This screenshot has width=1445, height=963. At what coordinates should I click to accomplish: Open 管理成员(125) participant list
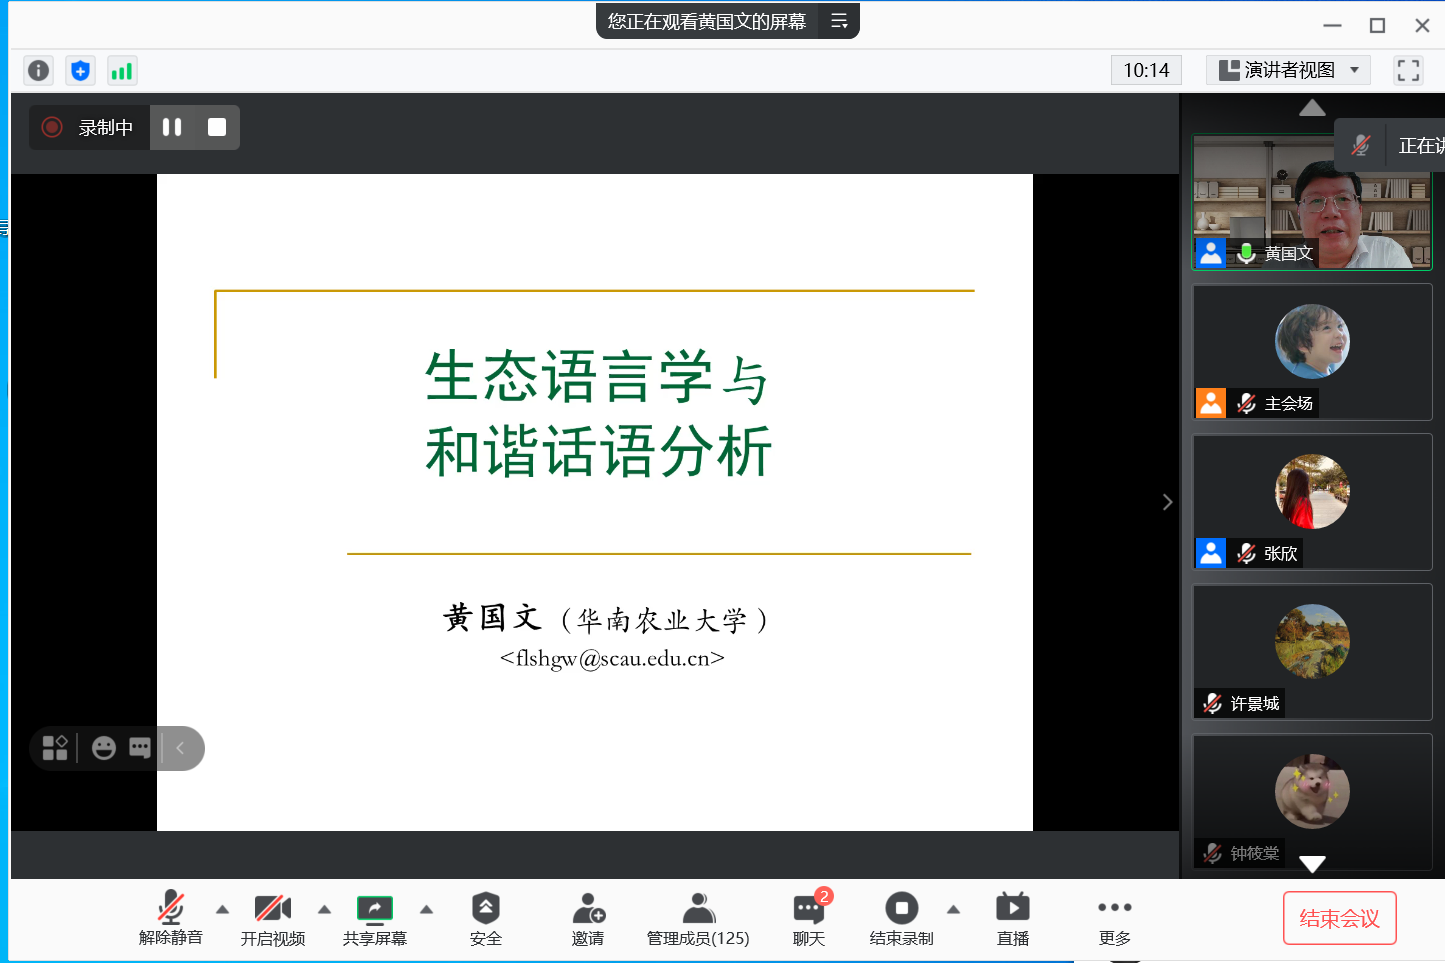pyautogui.click(x=698, y=918)
